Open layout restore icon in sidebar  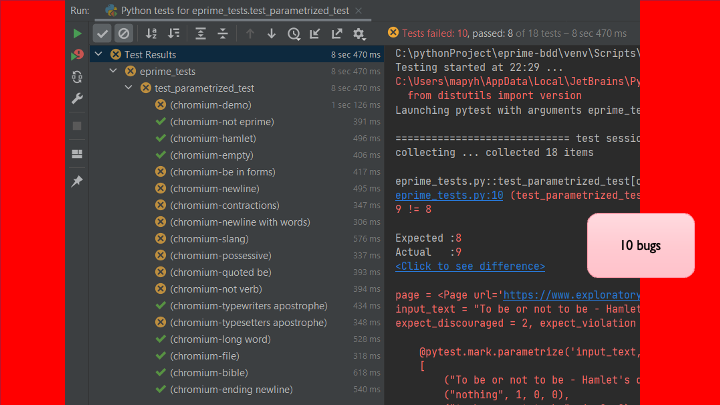77,154
